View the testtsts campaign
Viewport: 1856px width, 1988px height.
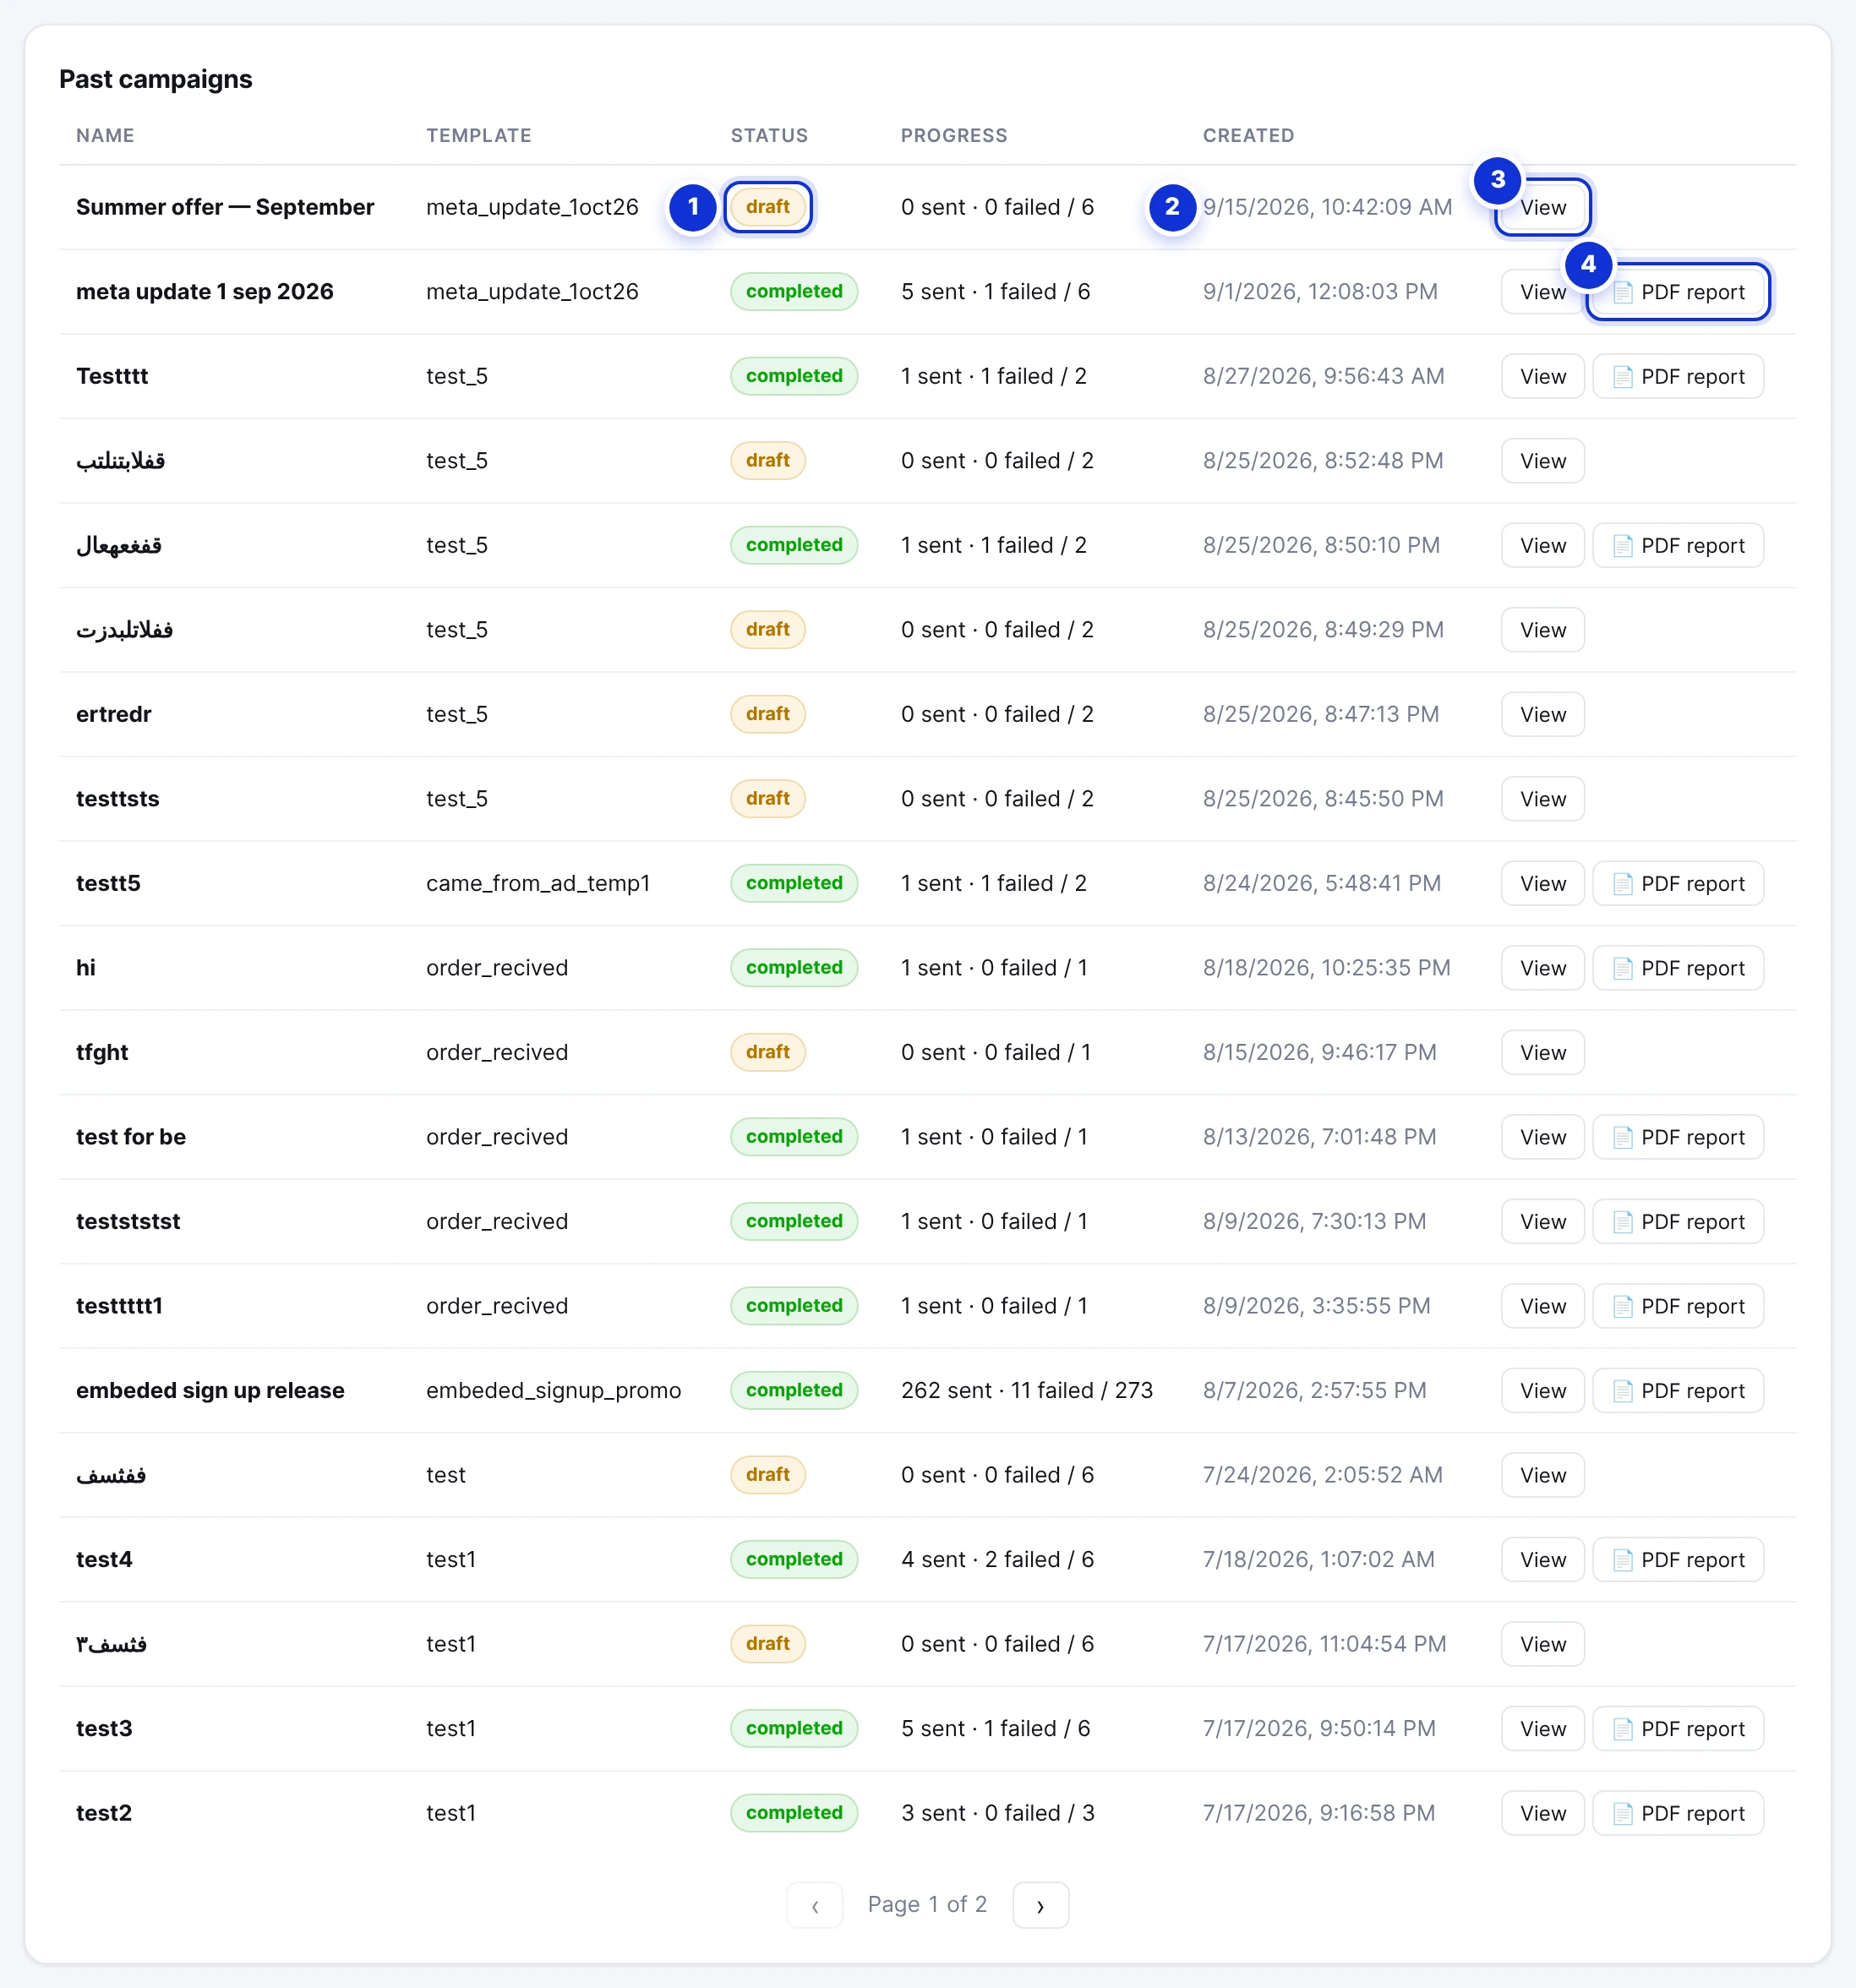coord(1542,799)
